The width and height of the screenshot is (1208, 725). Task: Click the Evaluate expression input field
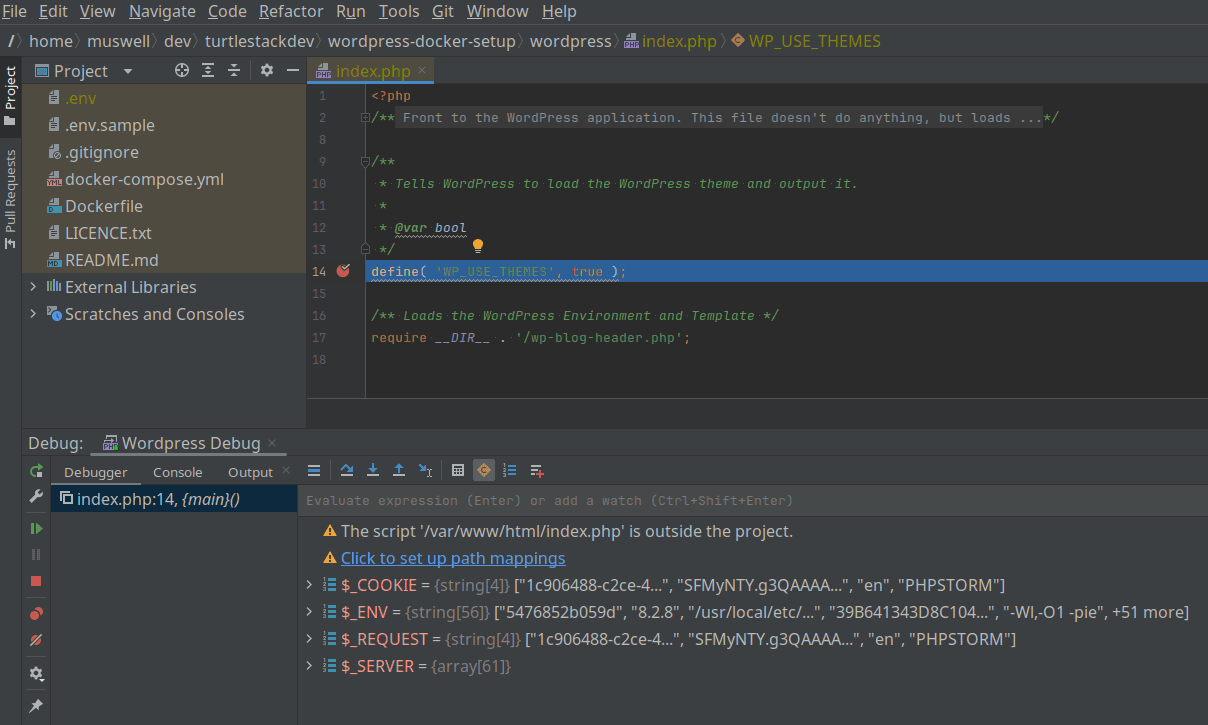pos(752,500)
